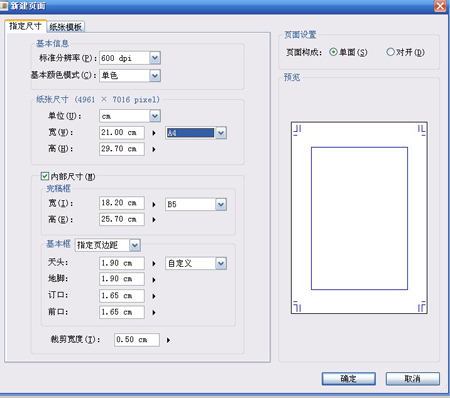Expand the A4 paper size dropdown

(x=221, y=133)
